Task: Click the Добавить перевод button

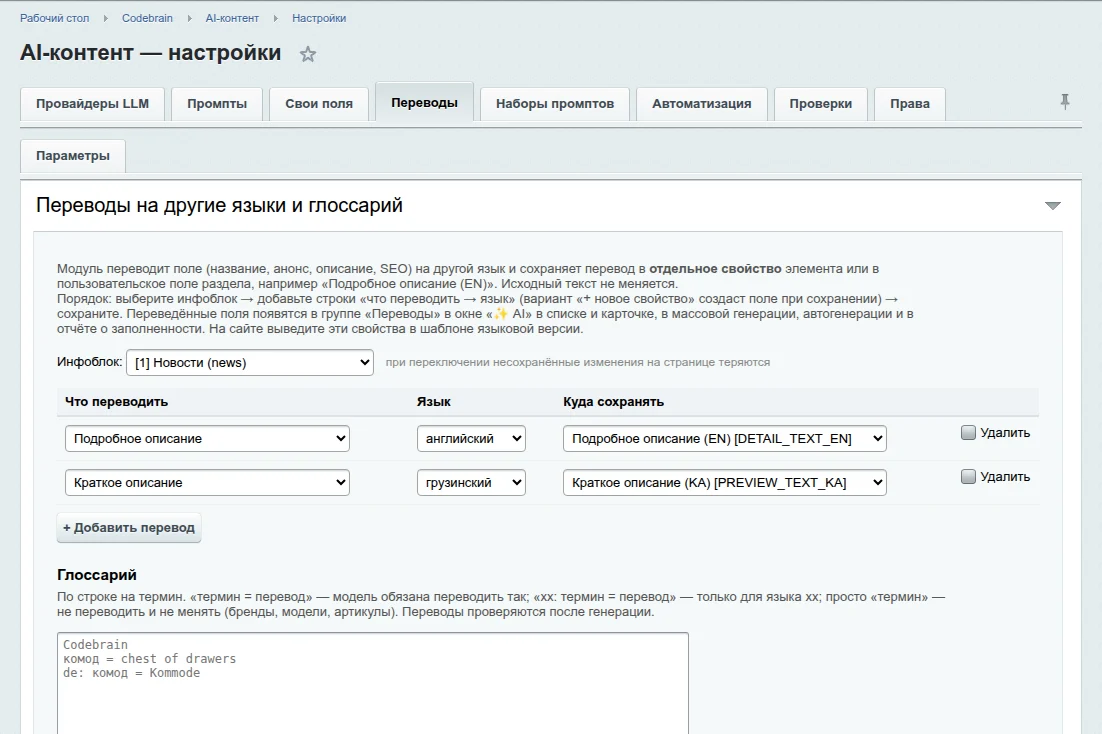Action: pos(129,528)
